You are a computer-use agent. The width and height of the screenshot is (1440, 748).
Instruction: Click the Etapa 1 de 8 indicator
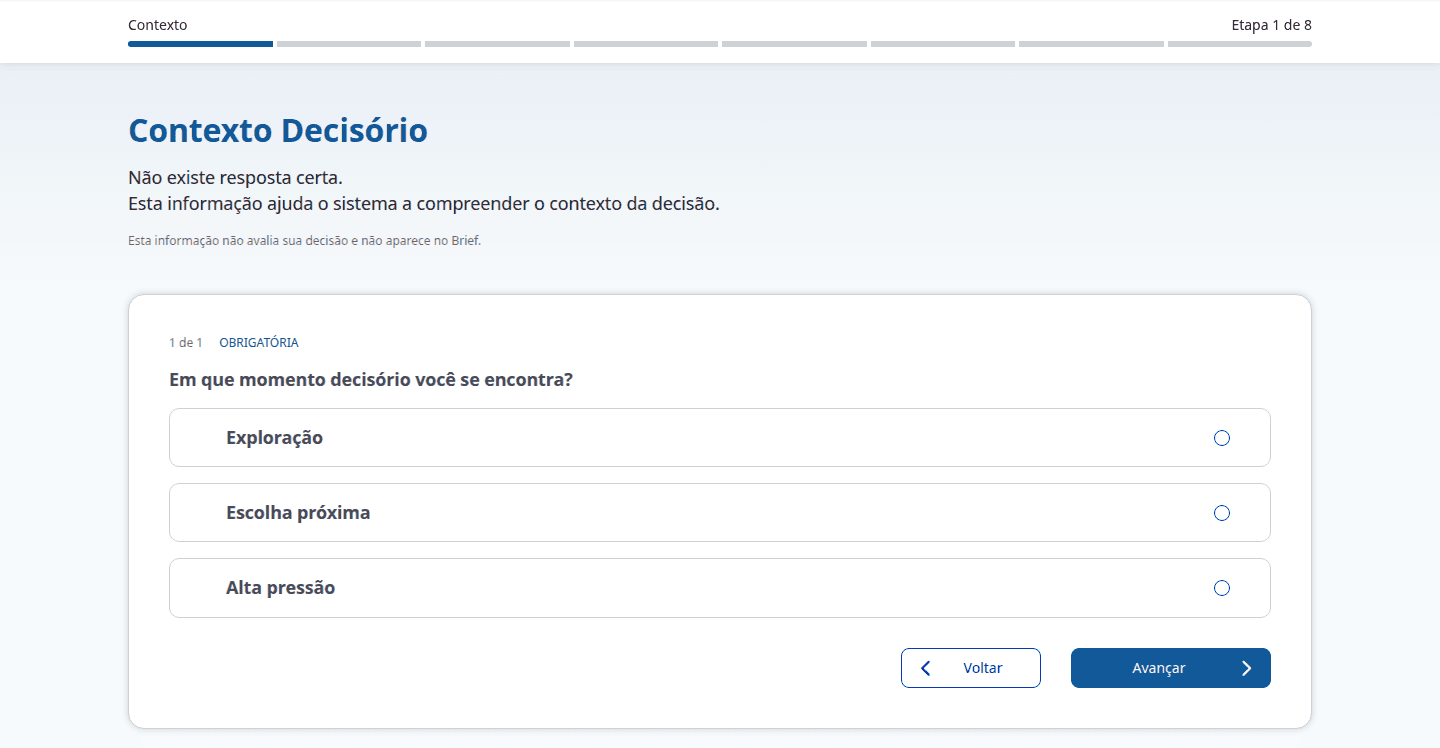click(x=1271, y=25)
